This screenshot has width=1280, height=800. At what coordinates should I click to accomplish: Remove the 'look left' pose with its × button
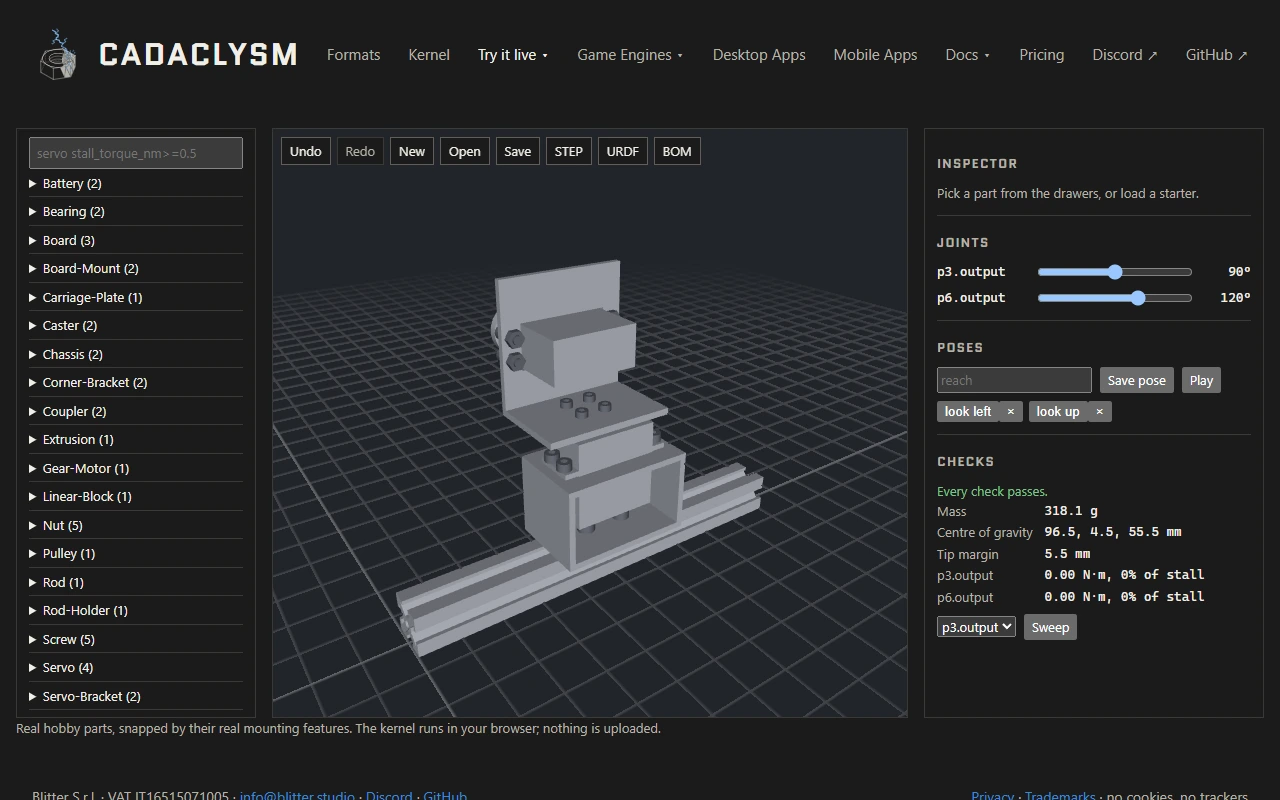(1010, 411)
